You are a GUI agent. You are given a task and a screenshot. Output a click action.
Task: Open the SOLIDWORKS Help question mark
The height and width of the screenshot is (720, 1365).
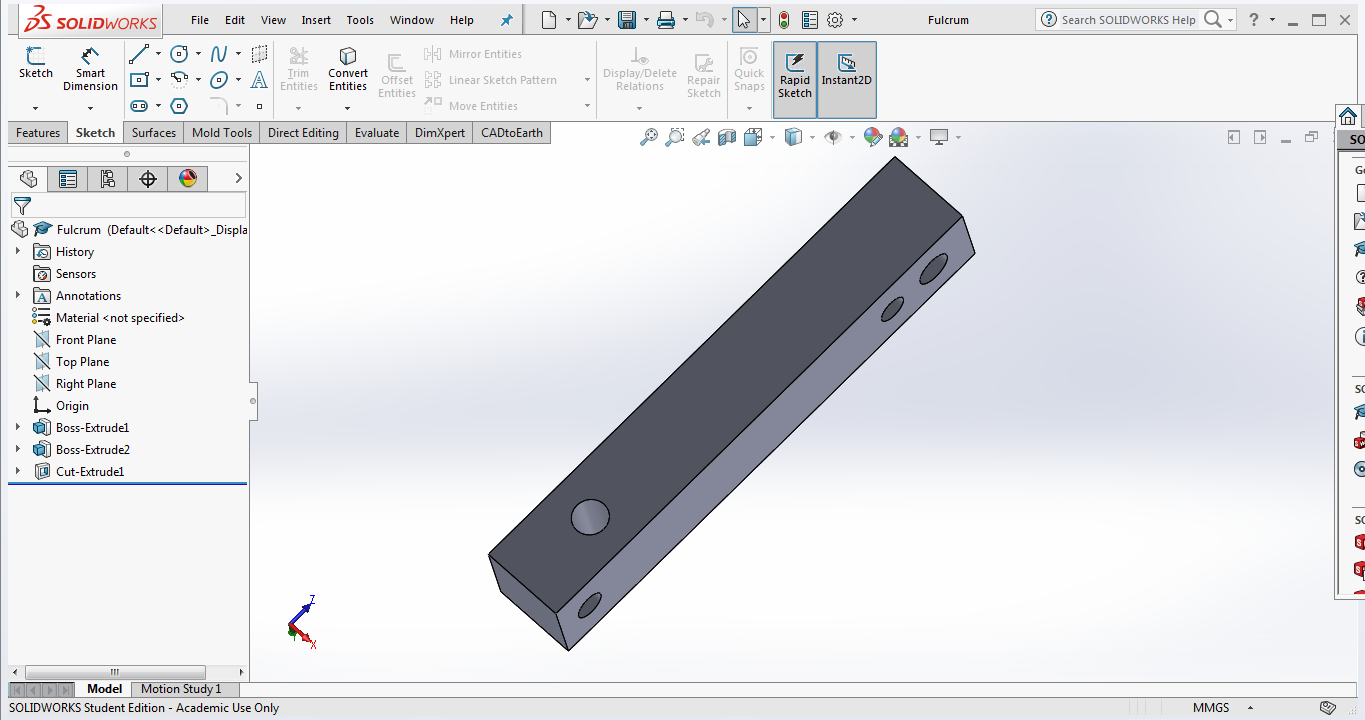1254,20
